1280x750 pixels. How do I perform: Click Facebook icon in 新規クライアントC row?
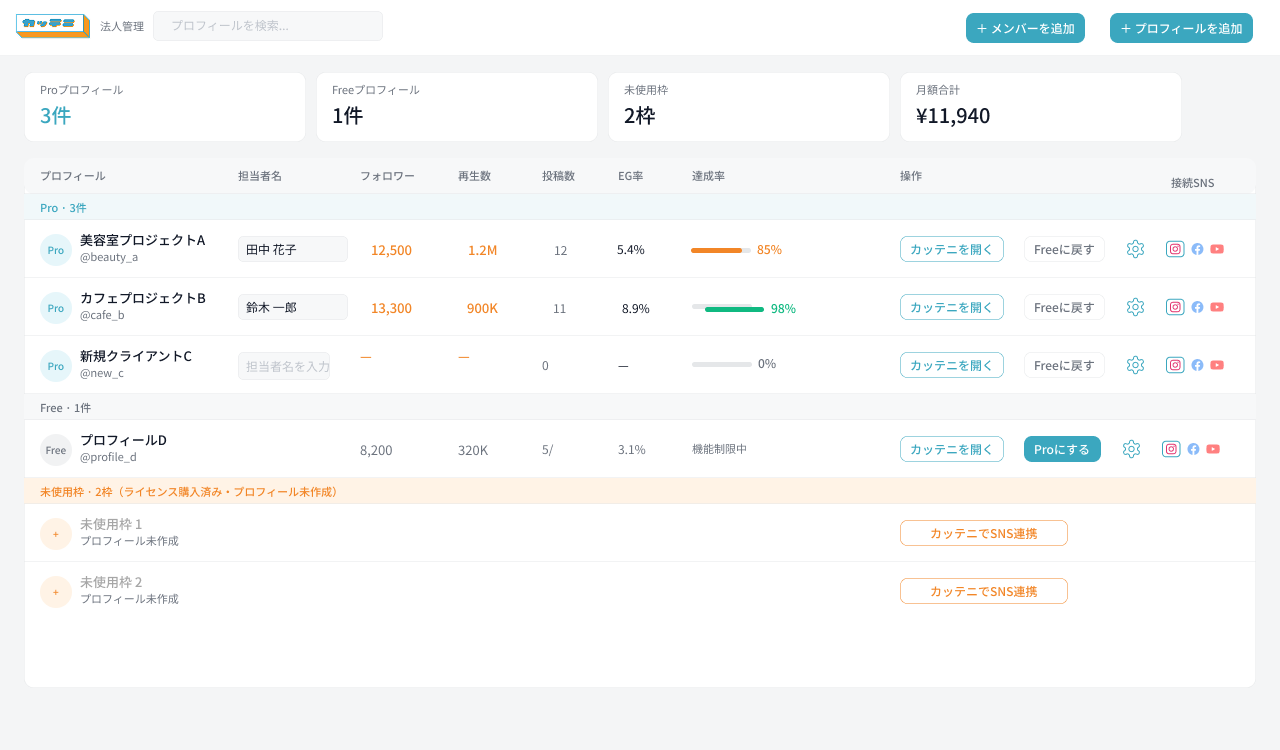(1197, 365)
